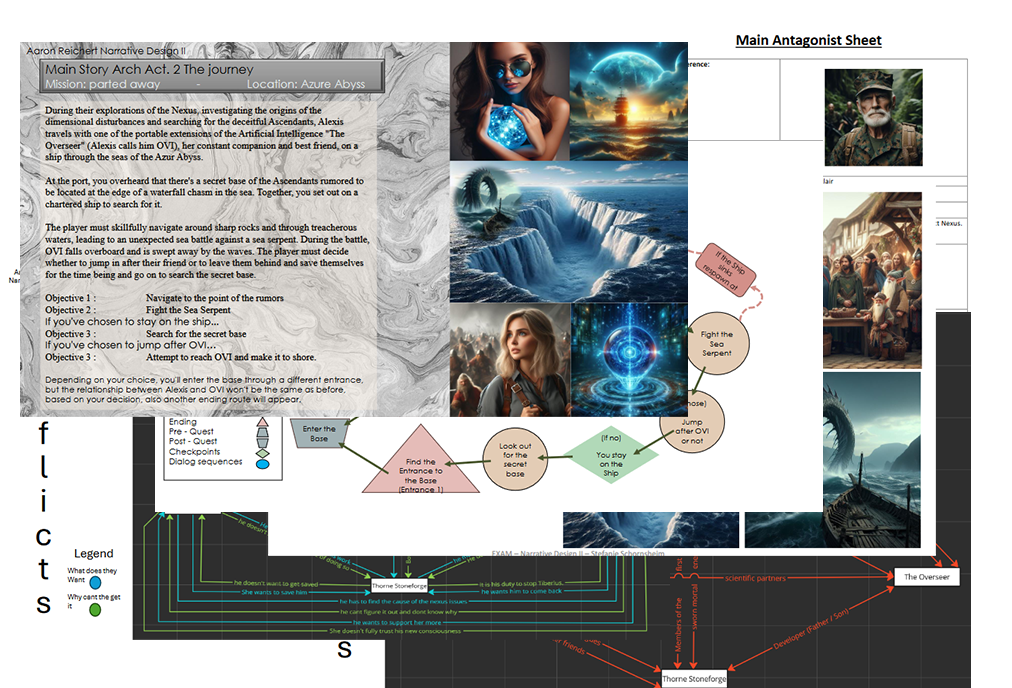Select the 'Jump after OVI or not' node

(692, 423)
